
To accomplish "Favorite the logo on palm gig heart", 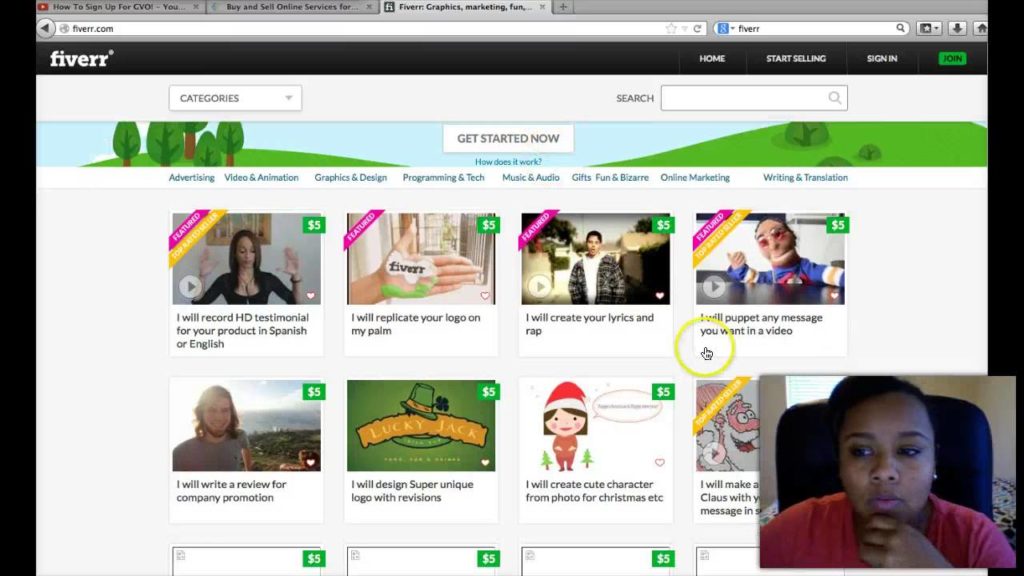I will (x=485, y=296).
